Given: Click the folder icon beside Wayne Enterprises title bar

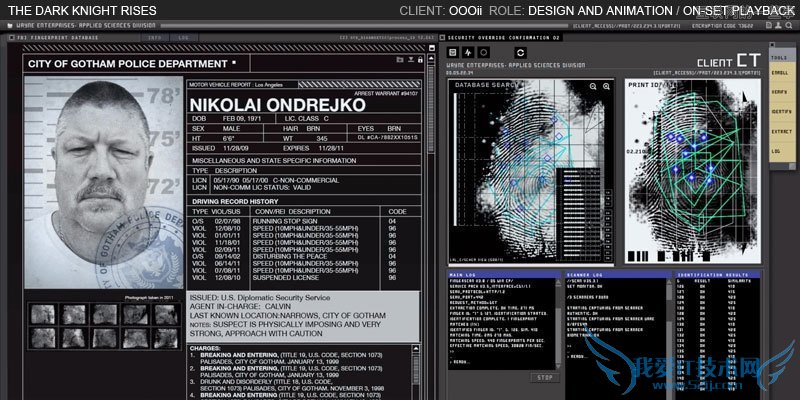Looking at the screenshot, I should (x=11, y=25).
